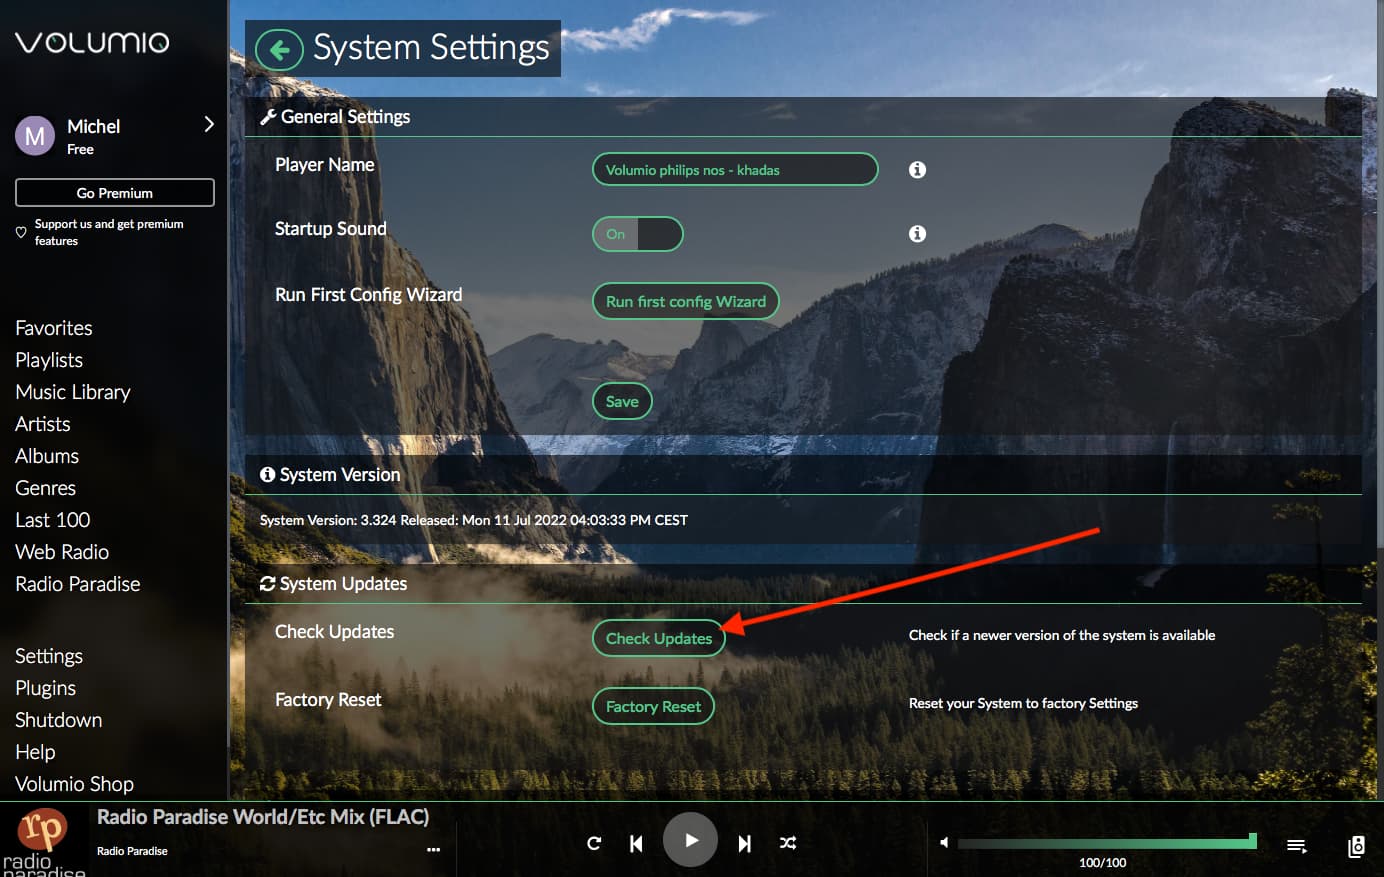
Task: Open the play queue icon
Action: (x=1296, y=846)
